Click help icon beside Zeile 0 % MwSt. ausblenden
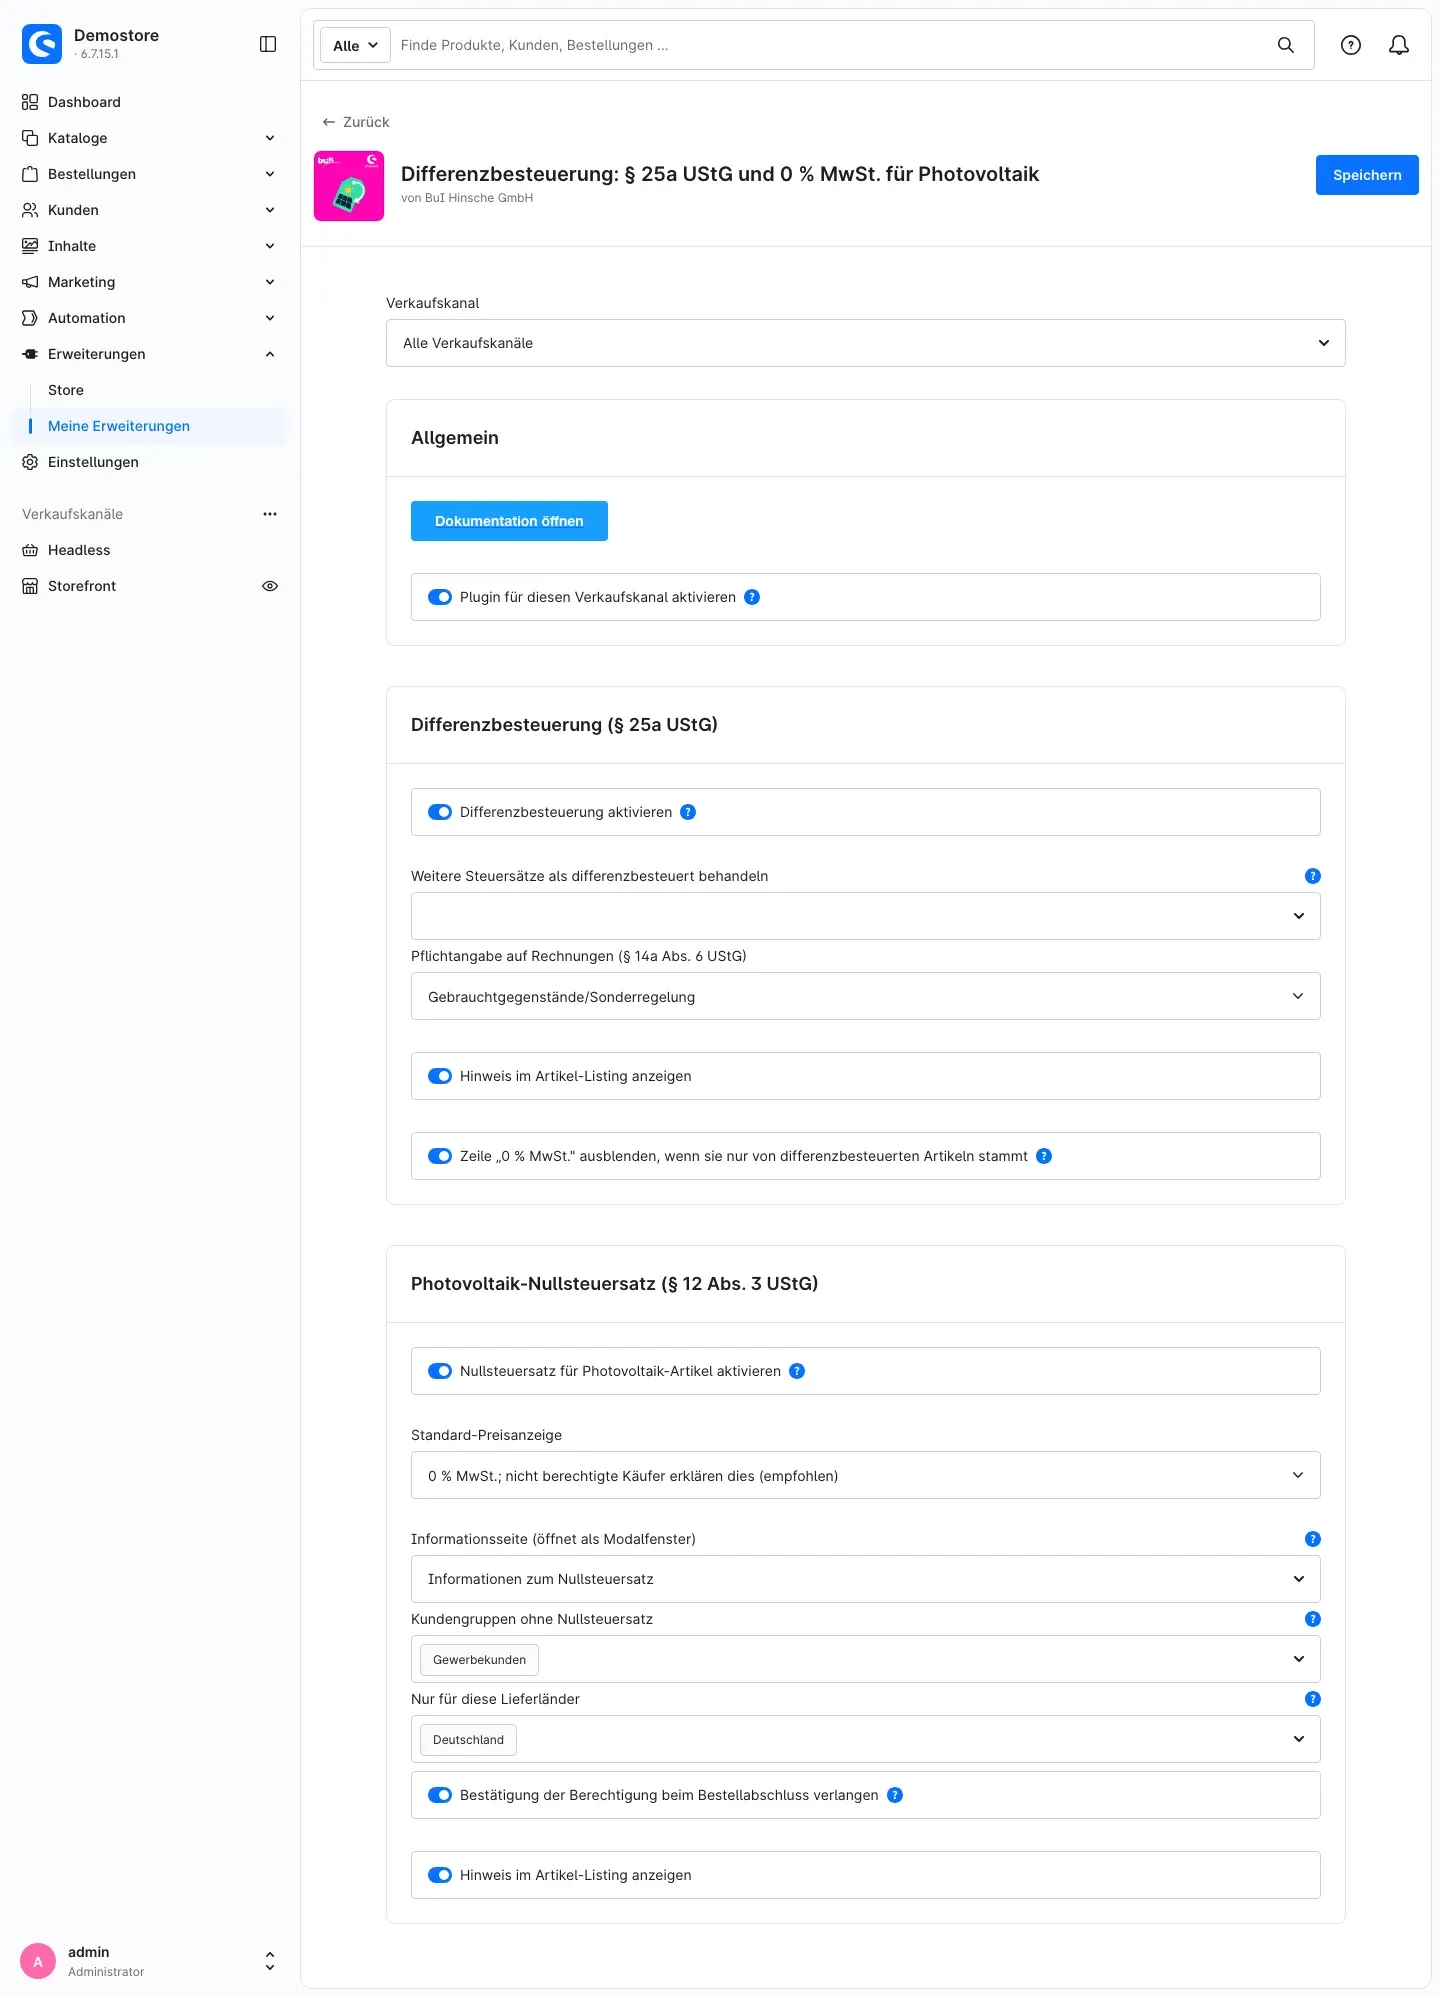 tap(1044, 1156)
